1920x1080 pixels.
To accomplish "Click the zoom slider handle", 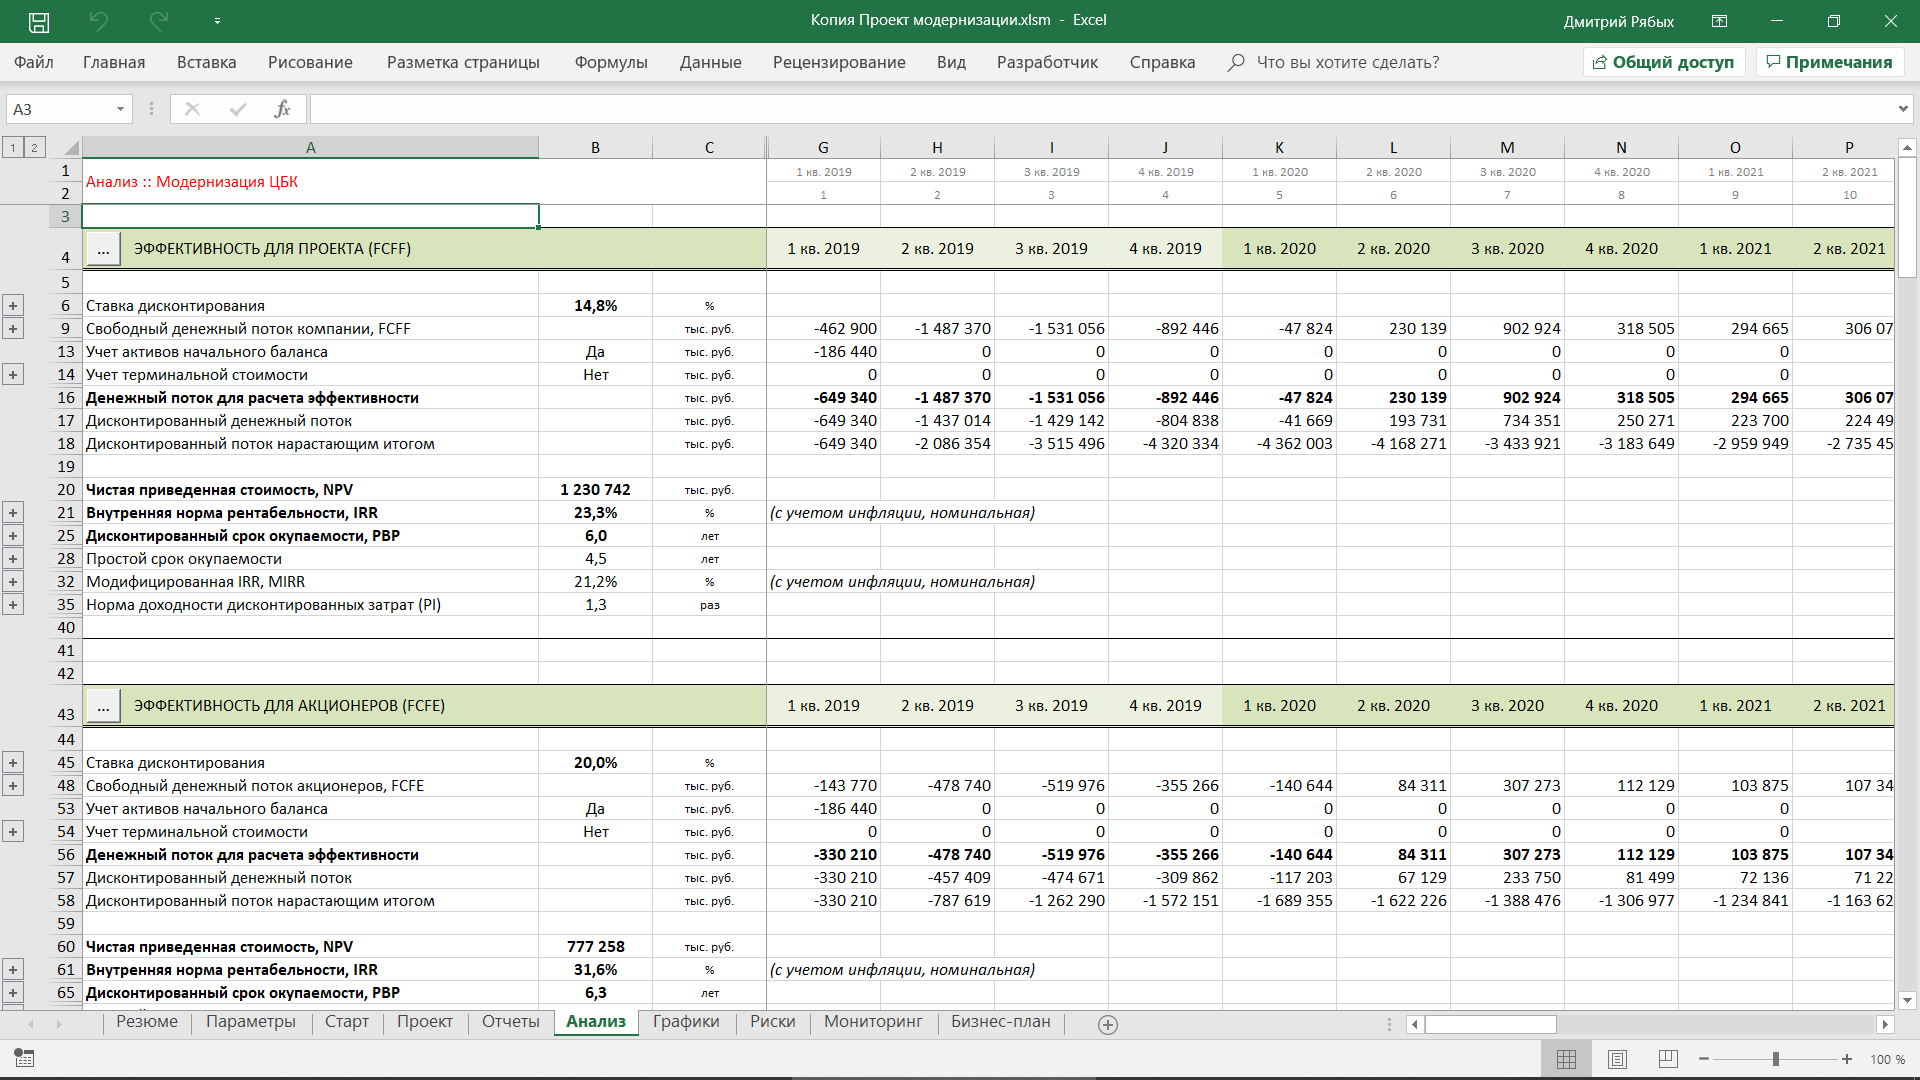I will [1776, 1059].
